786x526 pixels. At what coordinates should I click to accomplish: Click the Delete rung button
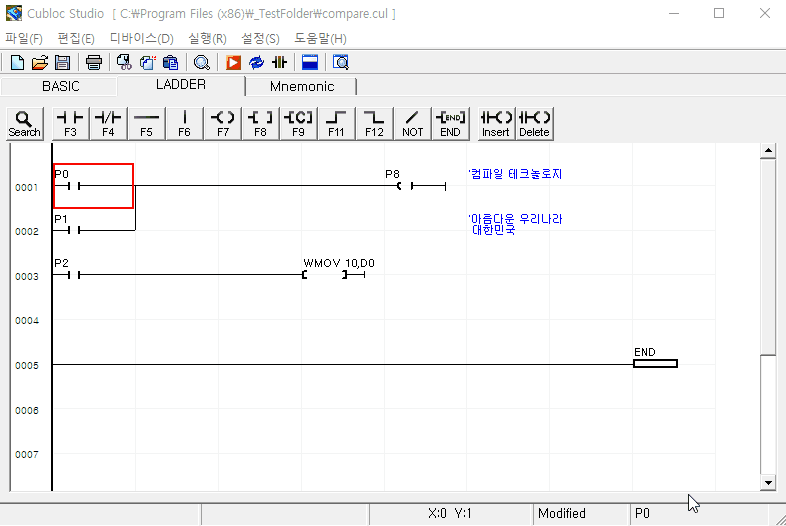pos(534,123)
